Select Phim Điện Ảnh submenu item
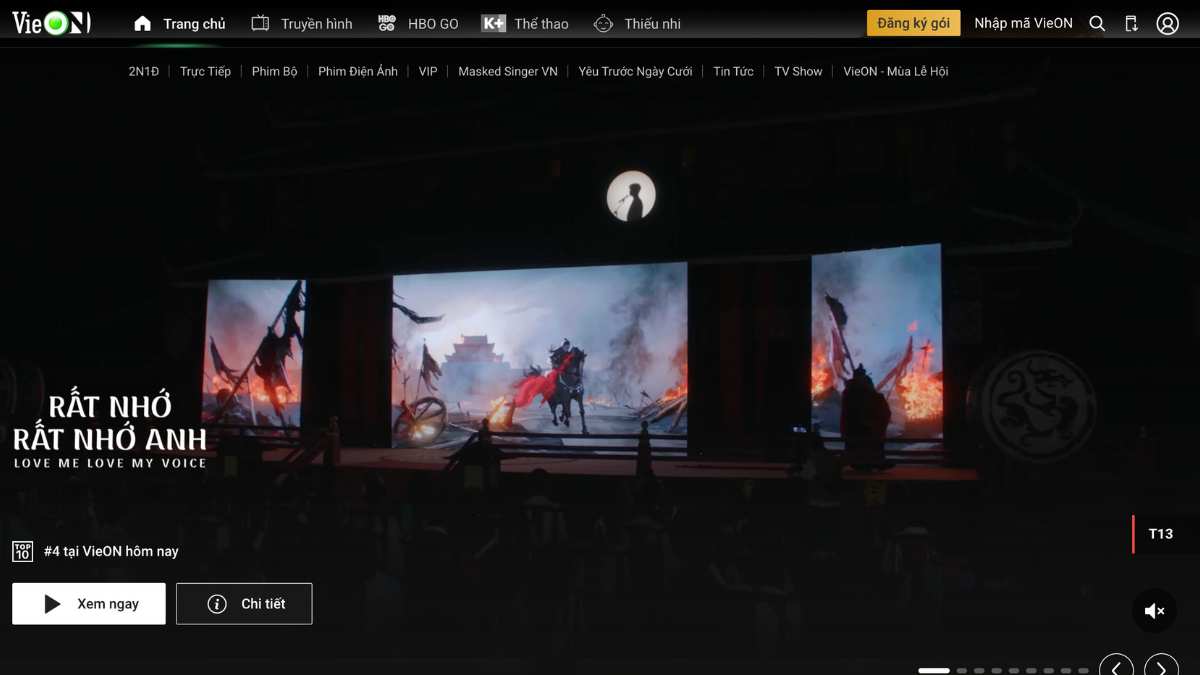This screenshot has width=1200, height=675. 358,71
